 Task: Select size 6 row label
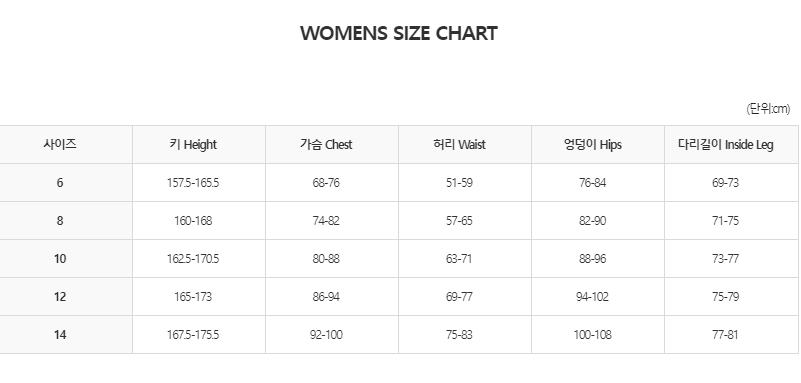[x=60, y=183]
